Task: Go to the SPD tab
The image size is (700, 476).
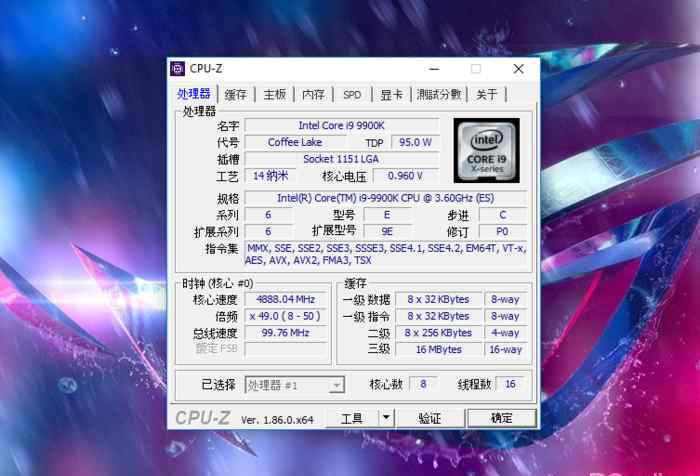Action: (x=352, y=95)
